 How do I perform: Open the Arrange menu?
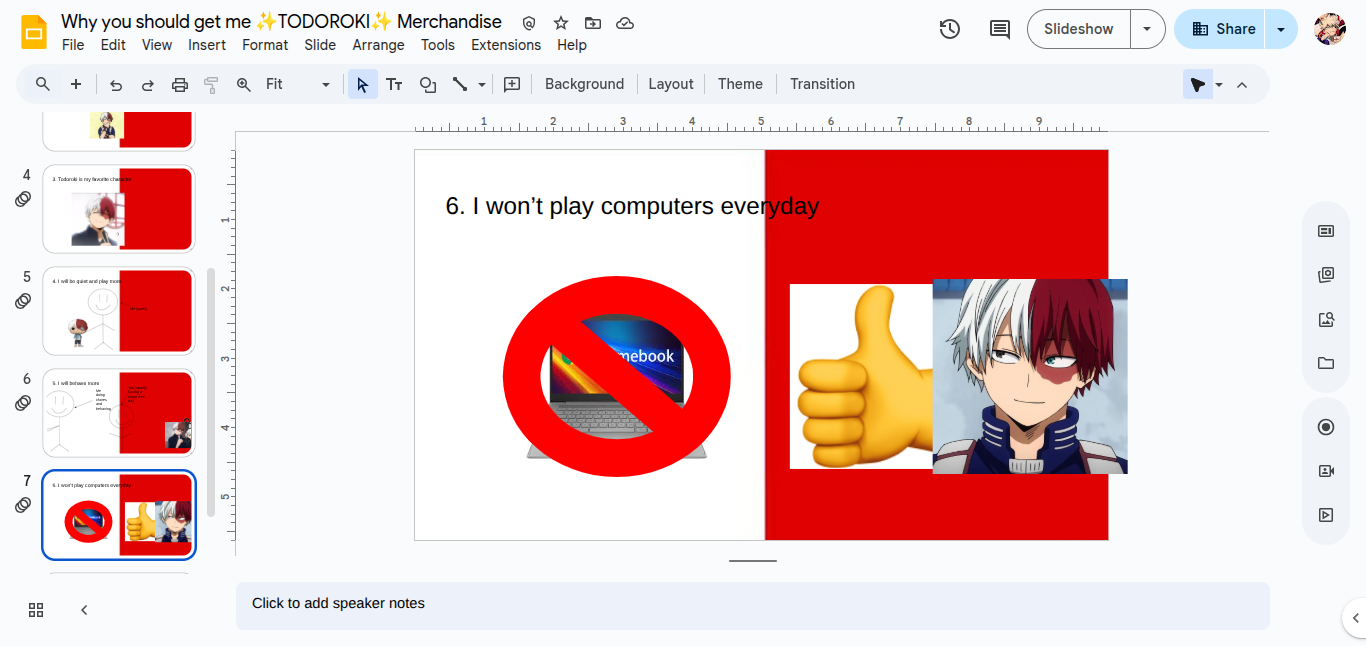(x=378, y=45)
